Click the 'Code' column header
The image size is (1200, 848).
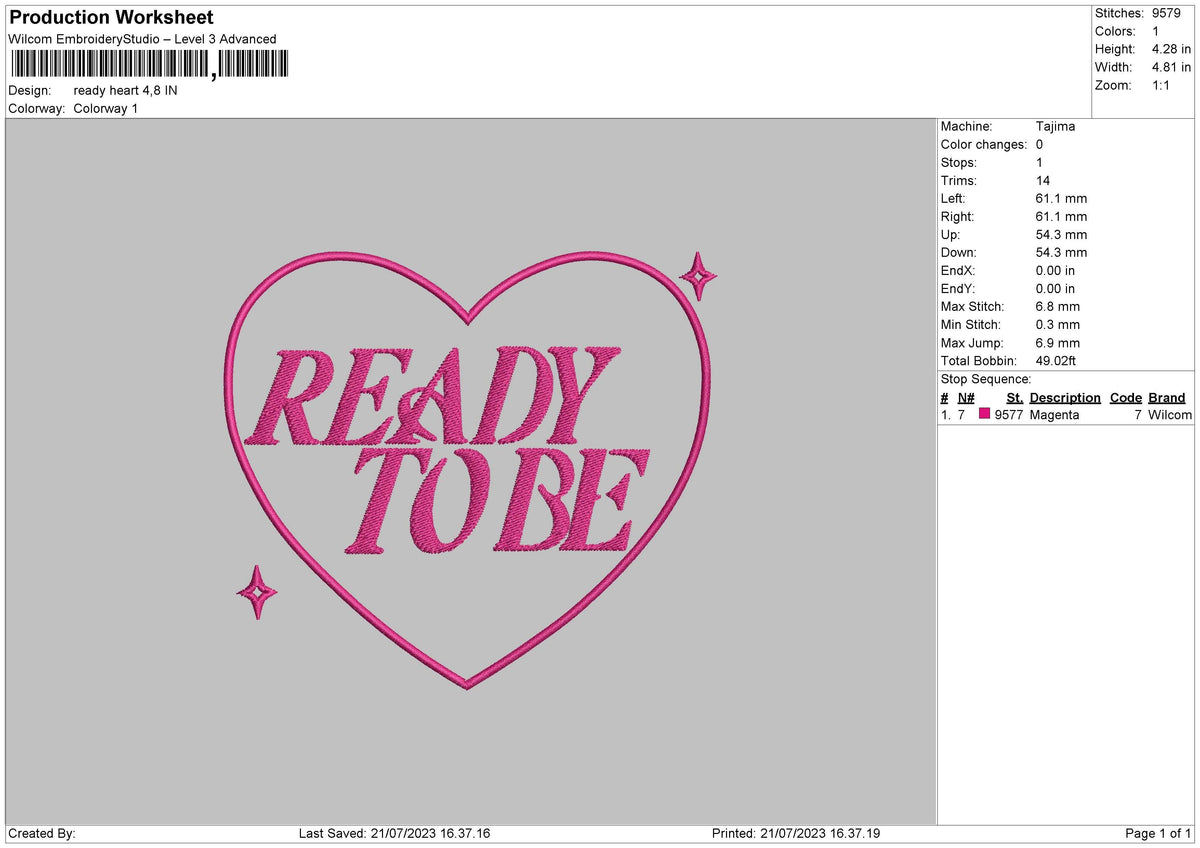[x=1125, y=397]
